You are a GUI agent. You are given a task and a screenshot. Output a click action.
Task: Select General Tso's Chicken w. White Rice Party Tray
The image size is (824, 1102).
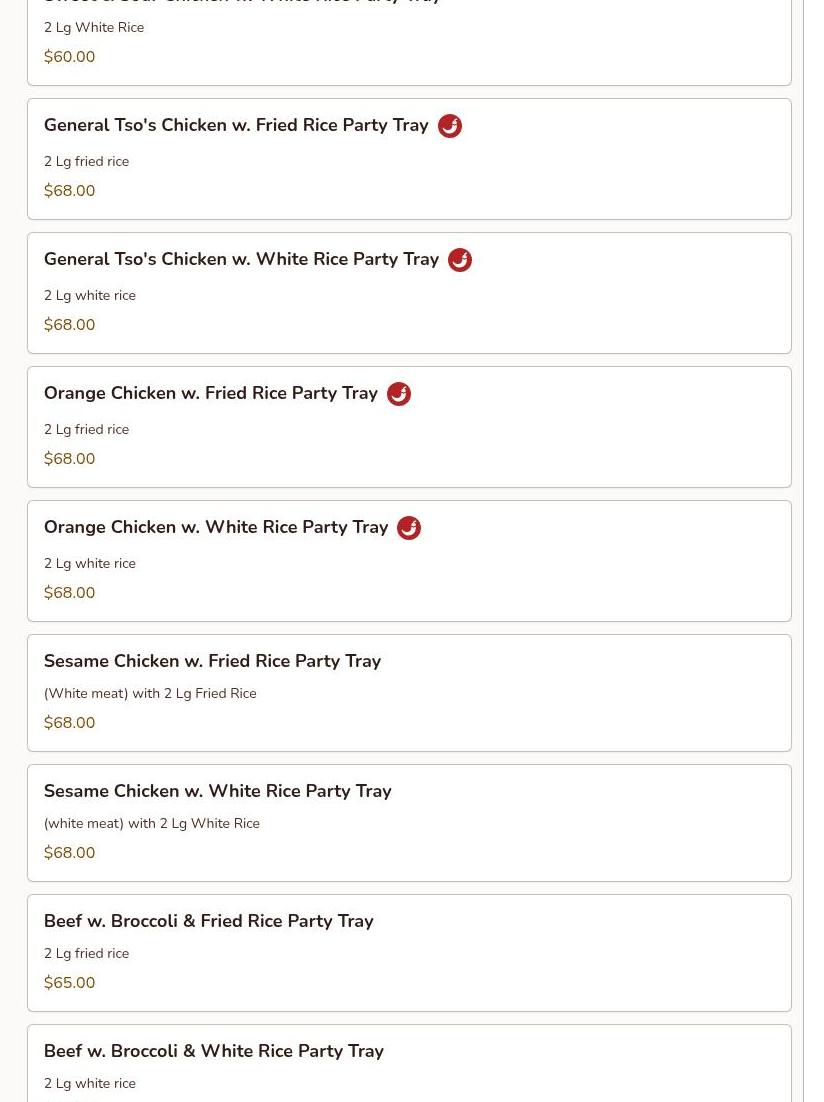[241, 260]
